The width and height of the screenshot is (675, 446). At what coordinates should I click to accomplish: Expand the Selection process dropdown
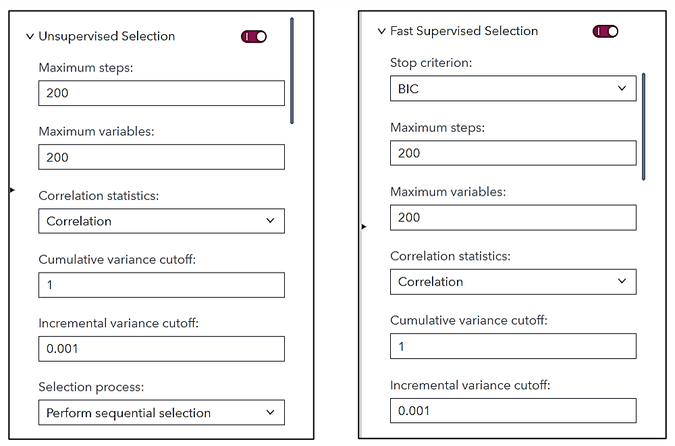pyautogui.click(x=161, y=412)
